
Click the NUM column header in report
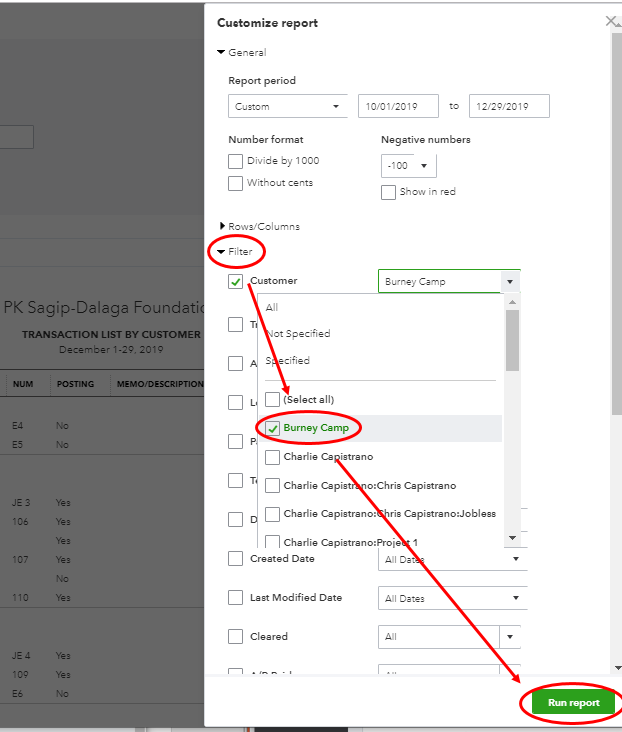[23, 384]
